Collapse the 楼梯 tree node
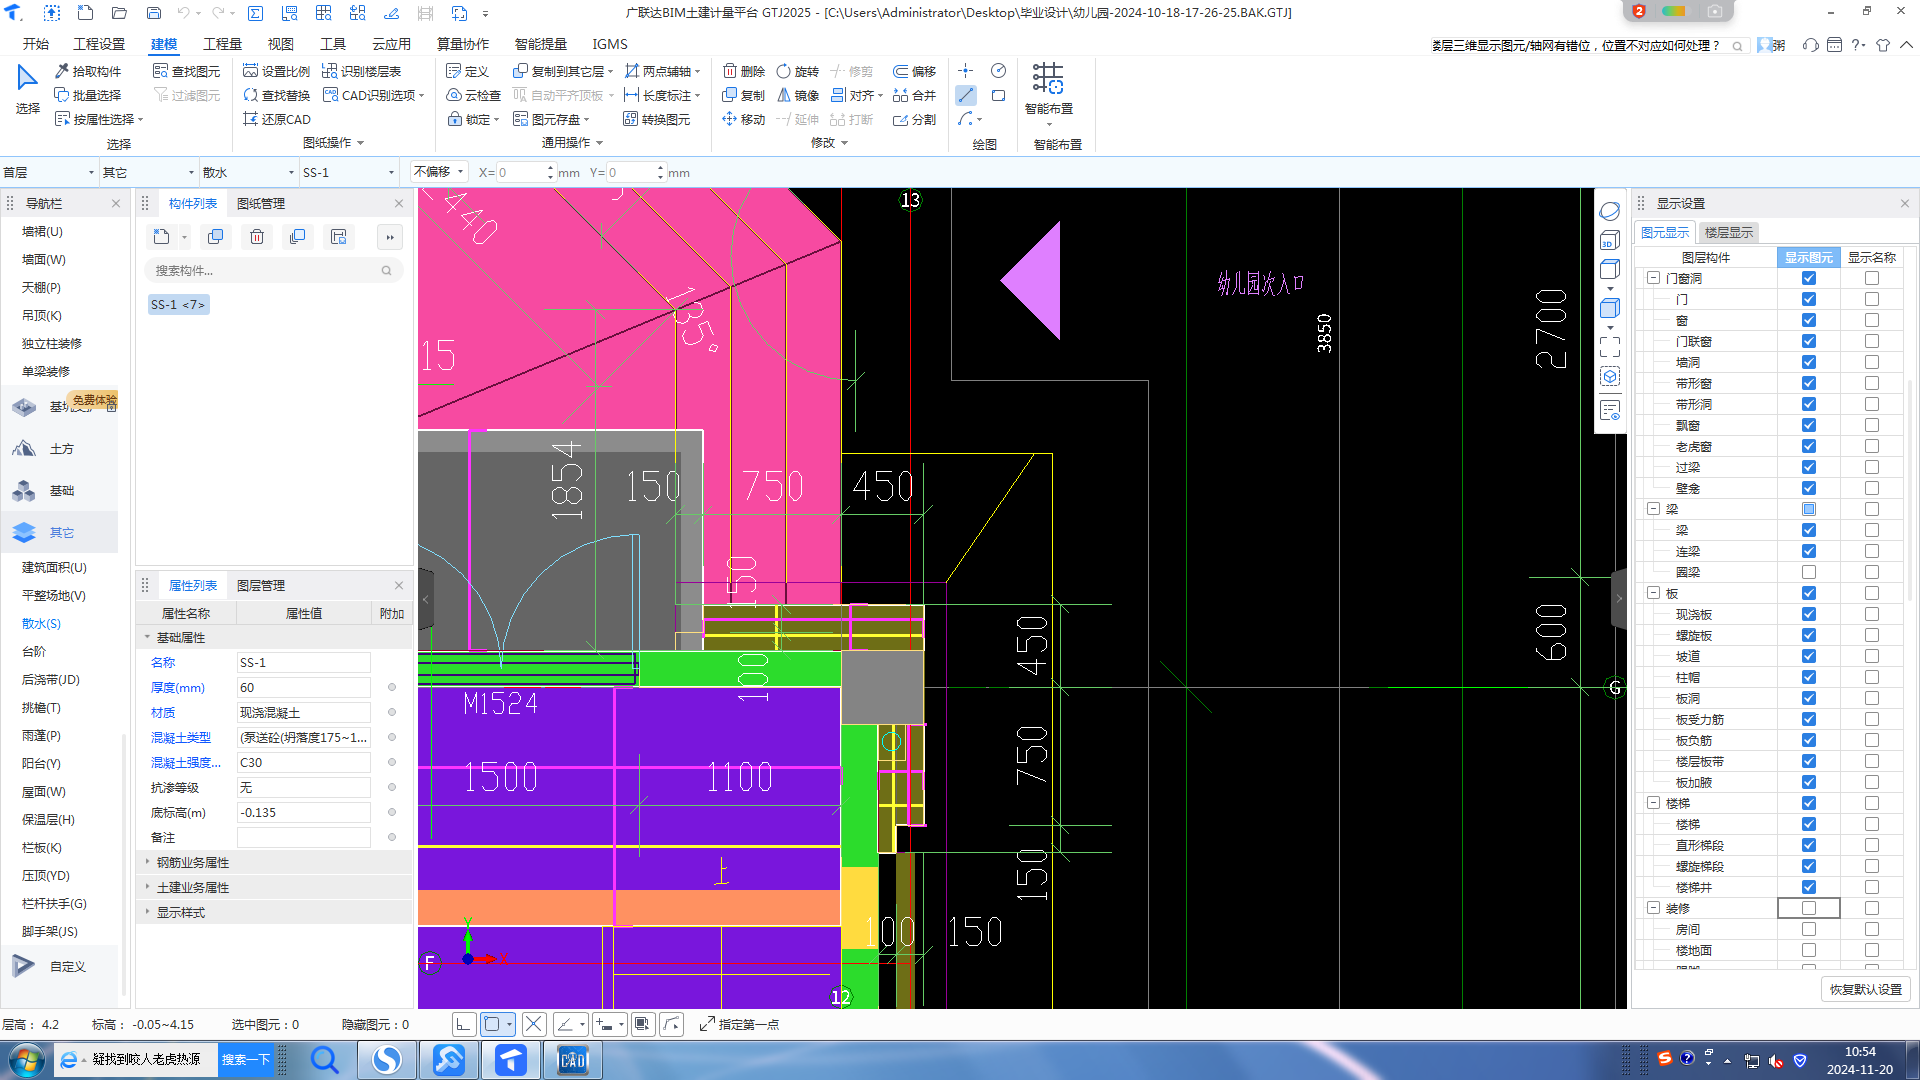 [x=1653, y=803]
